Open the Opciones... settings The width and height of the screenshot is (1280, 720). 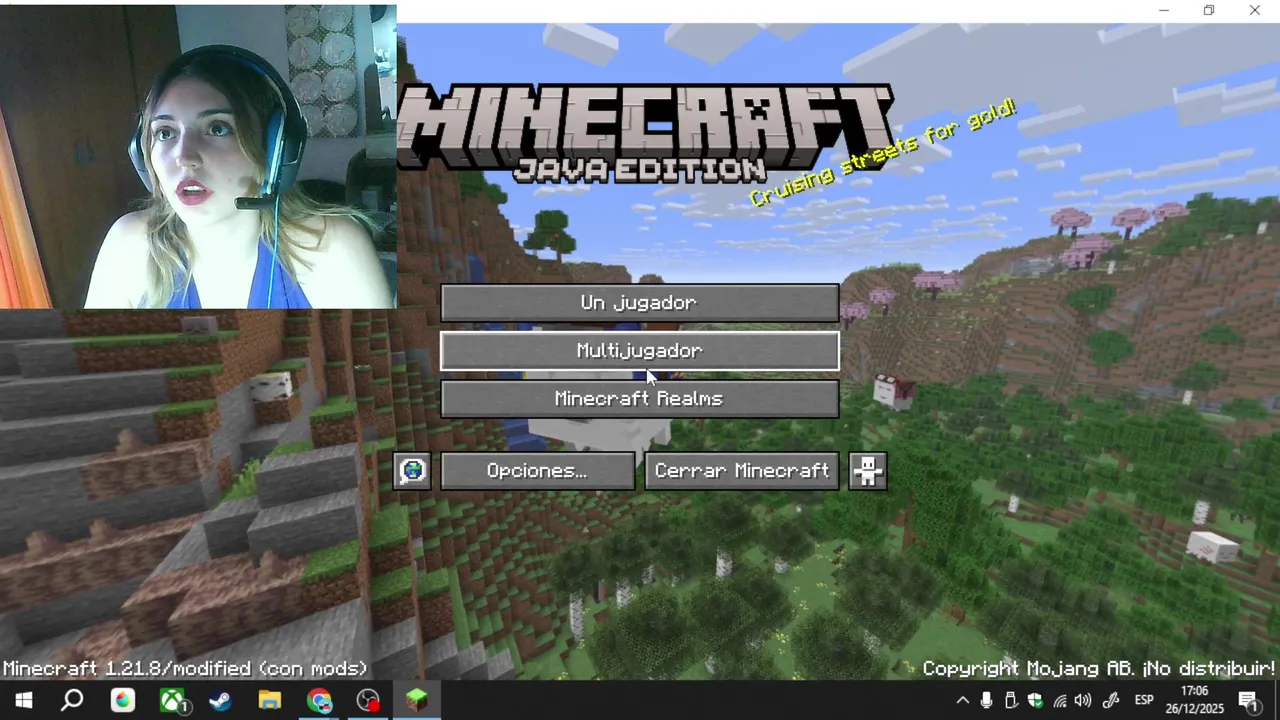pyautogui.click(x=538, y=471)
